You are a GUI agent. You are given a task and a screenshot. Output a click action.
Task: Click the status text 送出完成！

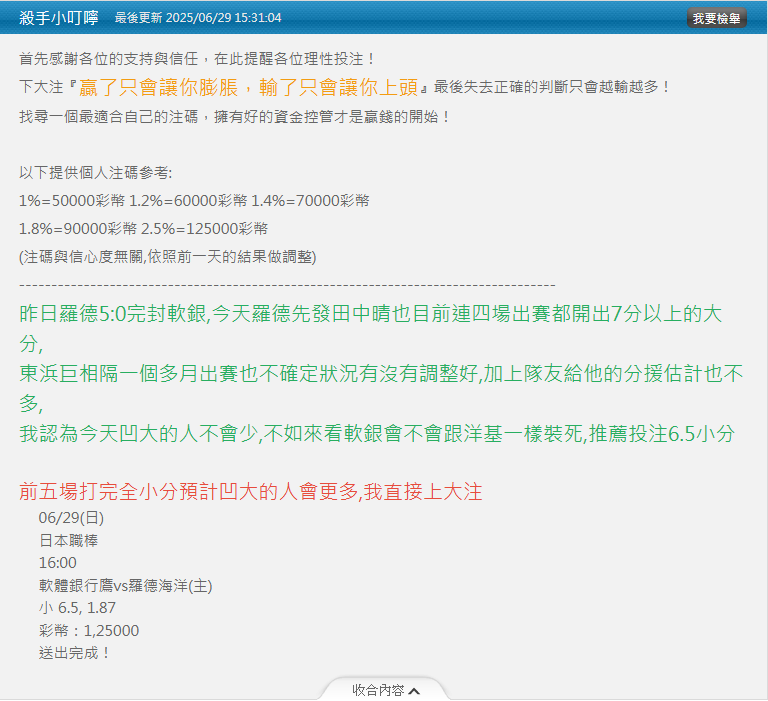point(76,653)
